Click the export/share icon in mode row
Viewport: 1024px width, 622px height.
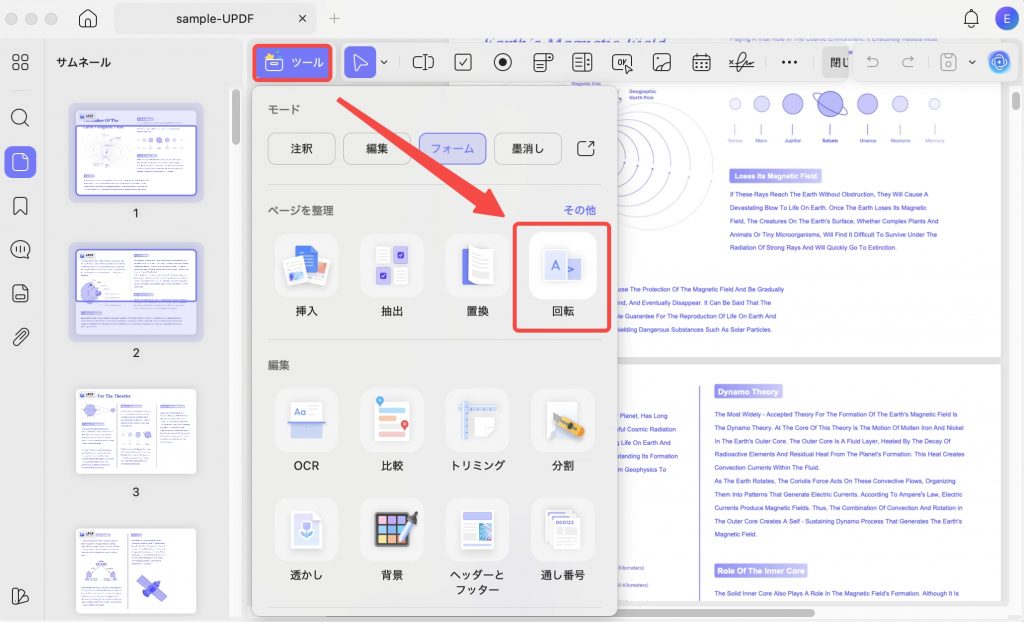pos(586,148)
